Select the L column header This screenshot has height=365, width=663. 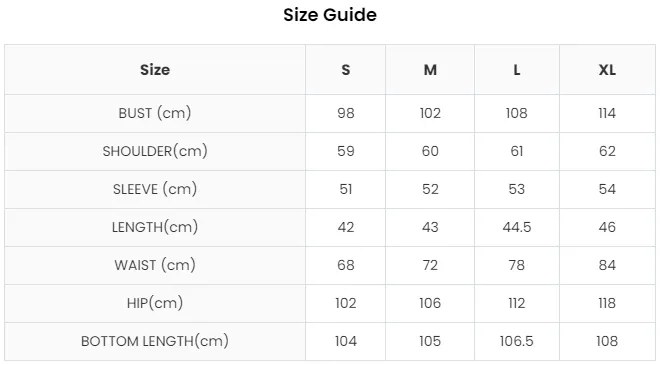[517, 70]
